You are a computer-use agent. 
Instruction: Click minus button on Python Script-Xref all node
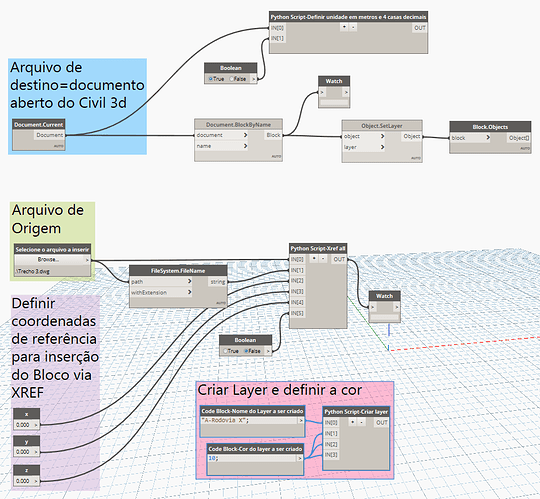point(323,259)
